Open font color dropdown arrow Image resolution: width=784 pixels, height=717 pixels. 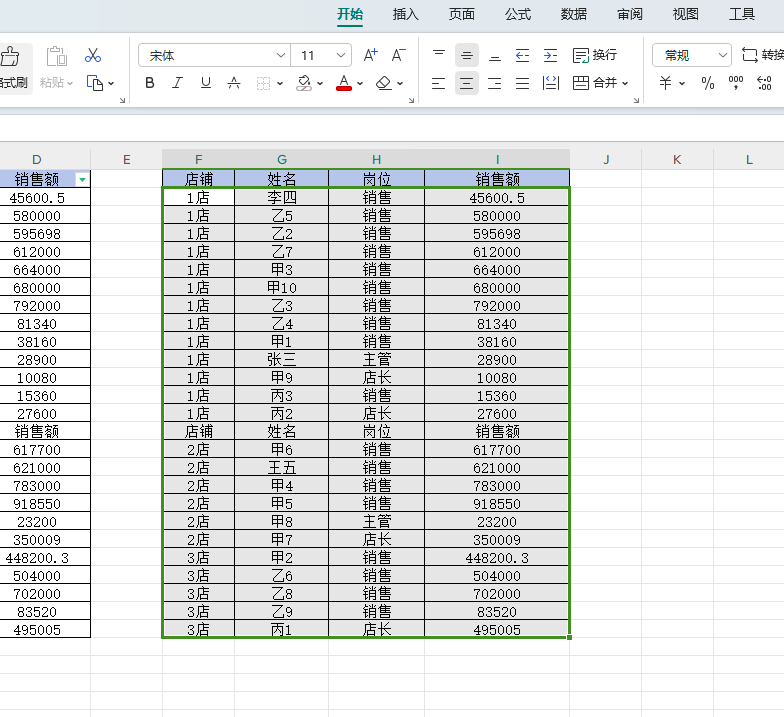coord(360,84)
